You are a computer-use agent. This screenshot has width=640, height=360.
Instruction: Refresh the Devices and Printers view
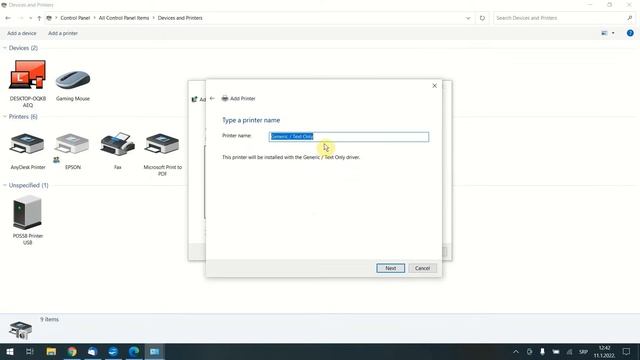coord(482,18)
